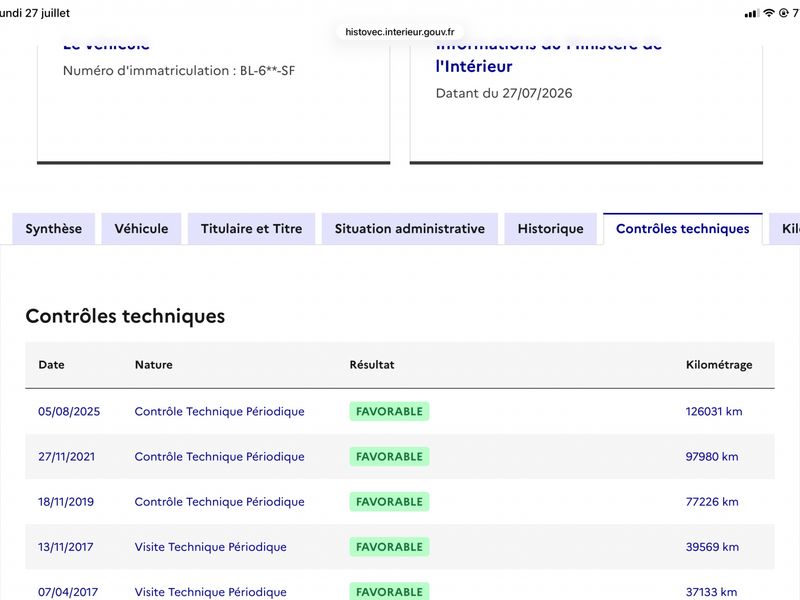Viewport: 800px width, 600px height.
Task: Switch to the Véhicule tab
Action: point(141,229)
